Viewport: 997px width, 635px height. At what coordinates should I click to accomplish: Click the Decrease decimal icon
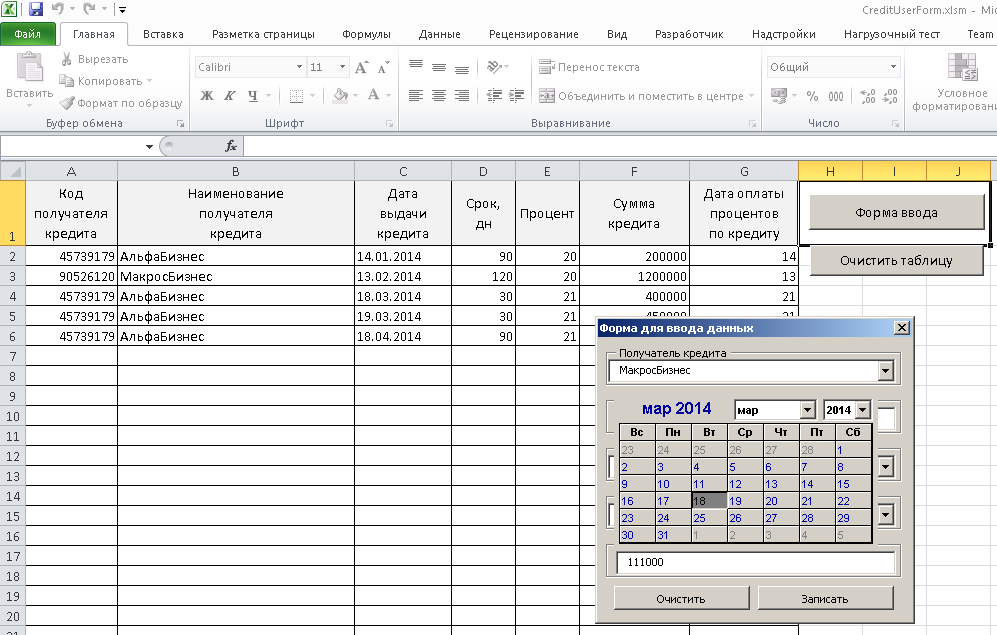890,96
